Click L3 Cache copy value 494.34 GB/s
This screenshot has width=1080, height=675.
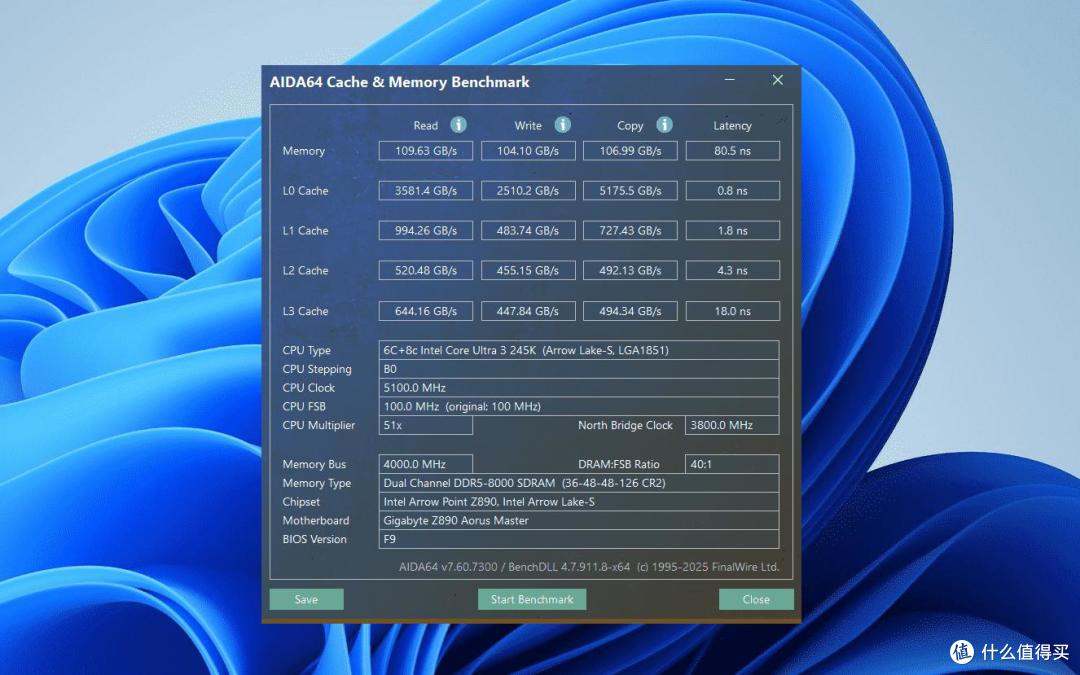630,311
